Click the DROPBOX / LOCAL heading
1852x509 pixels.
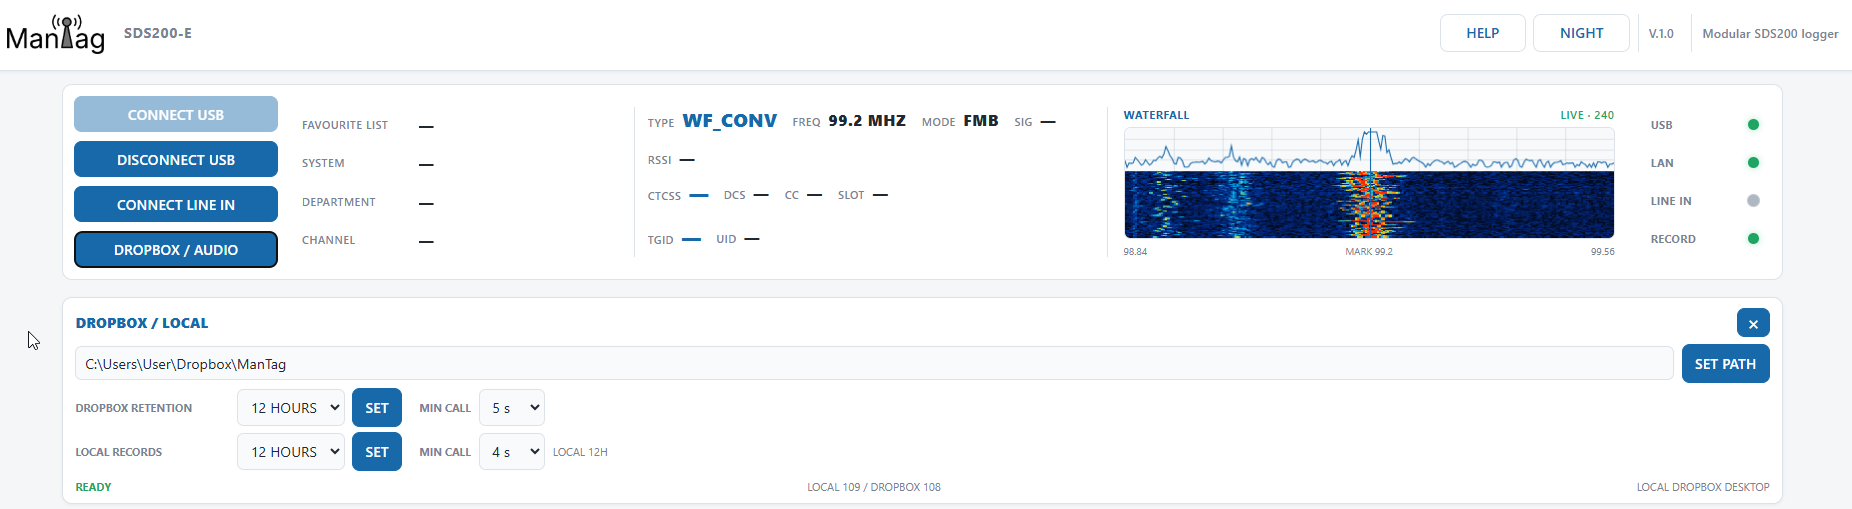click(x=142, y=323)
